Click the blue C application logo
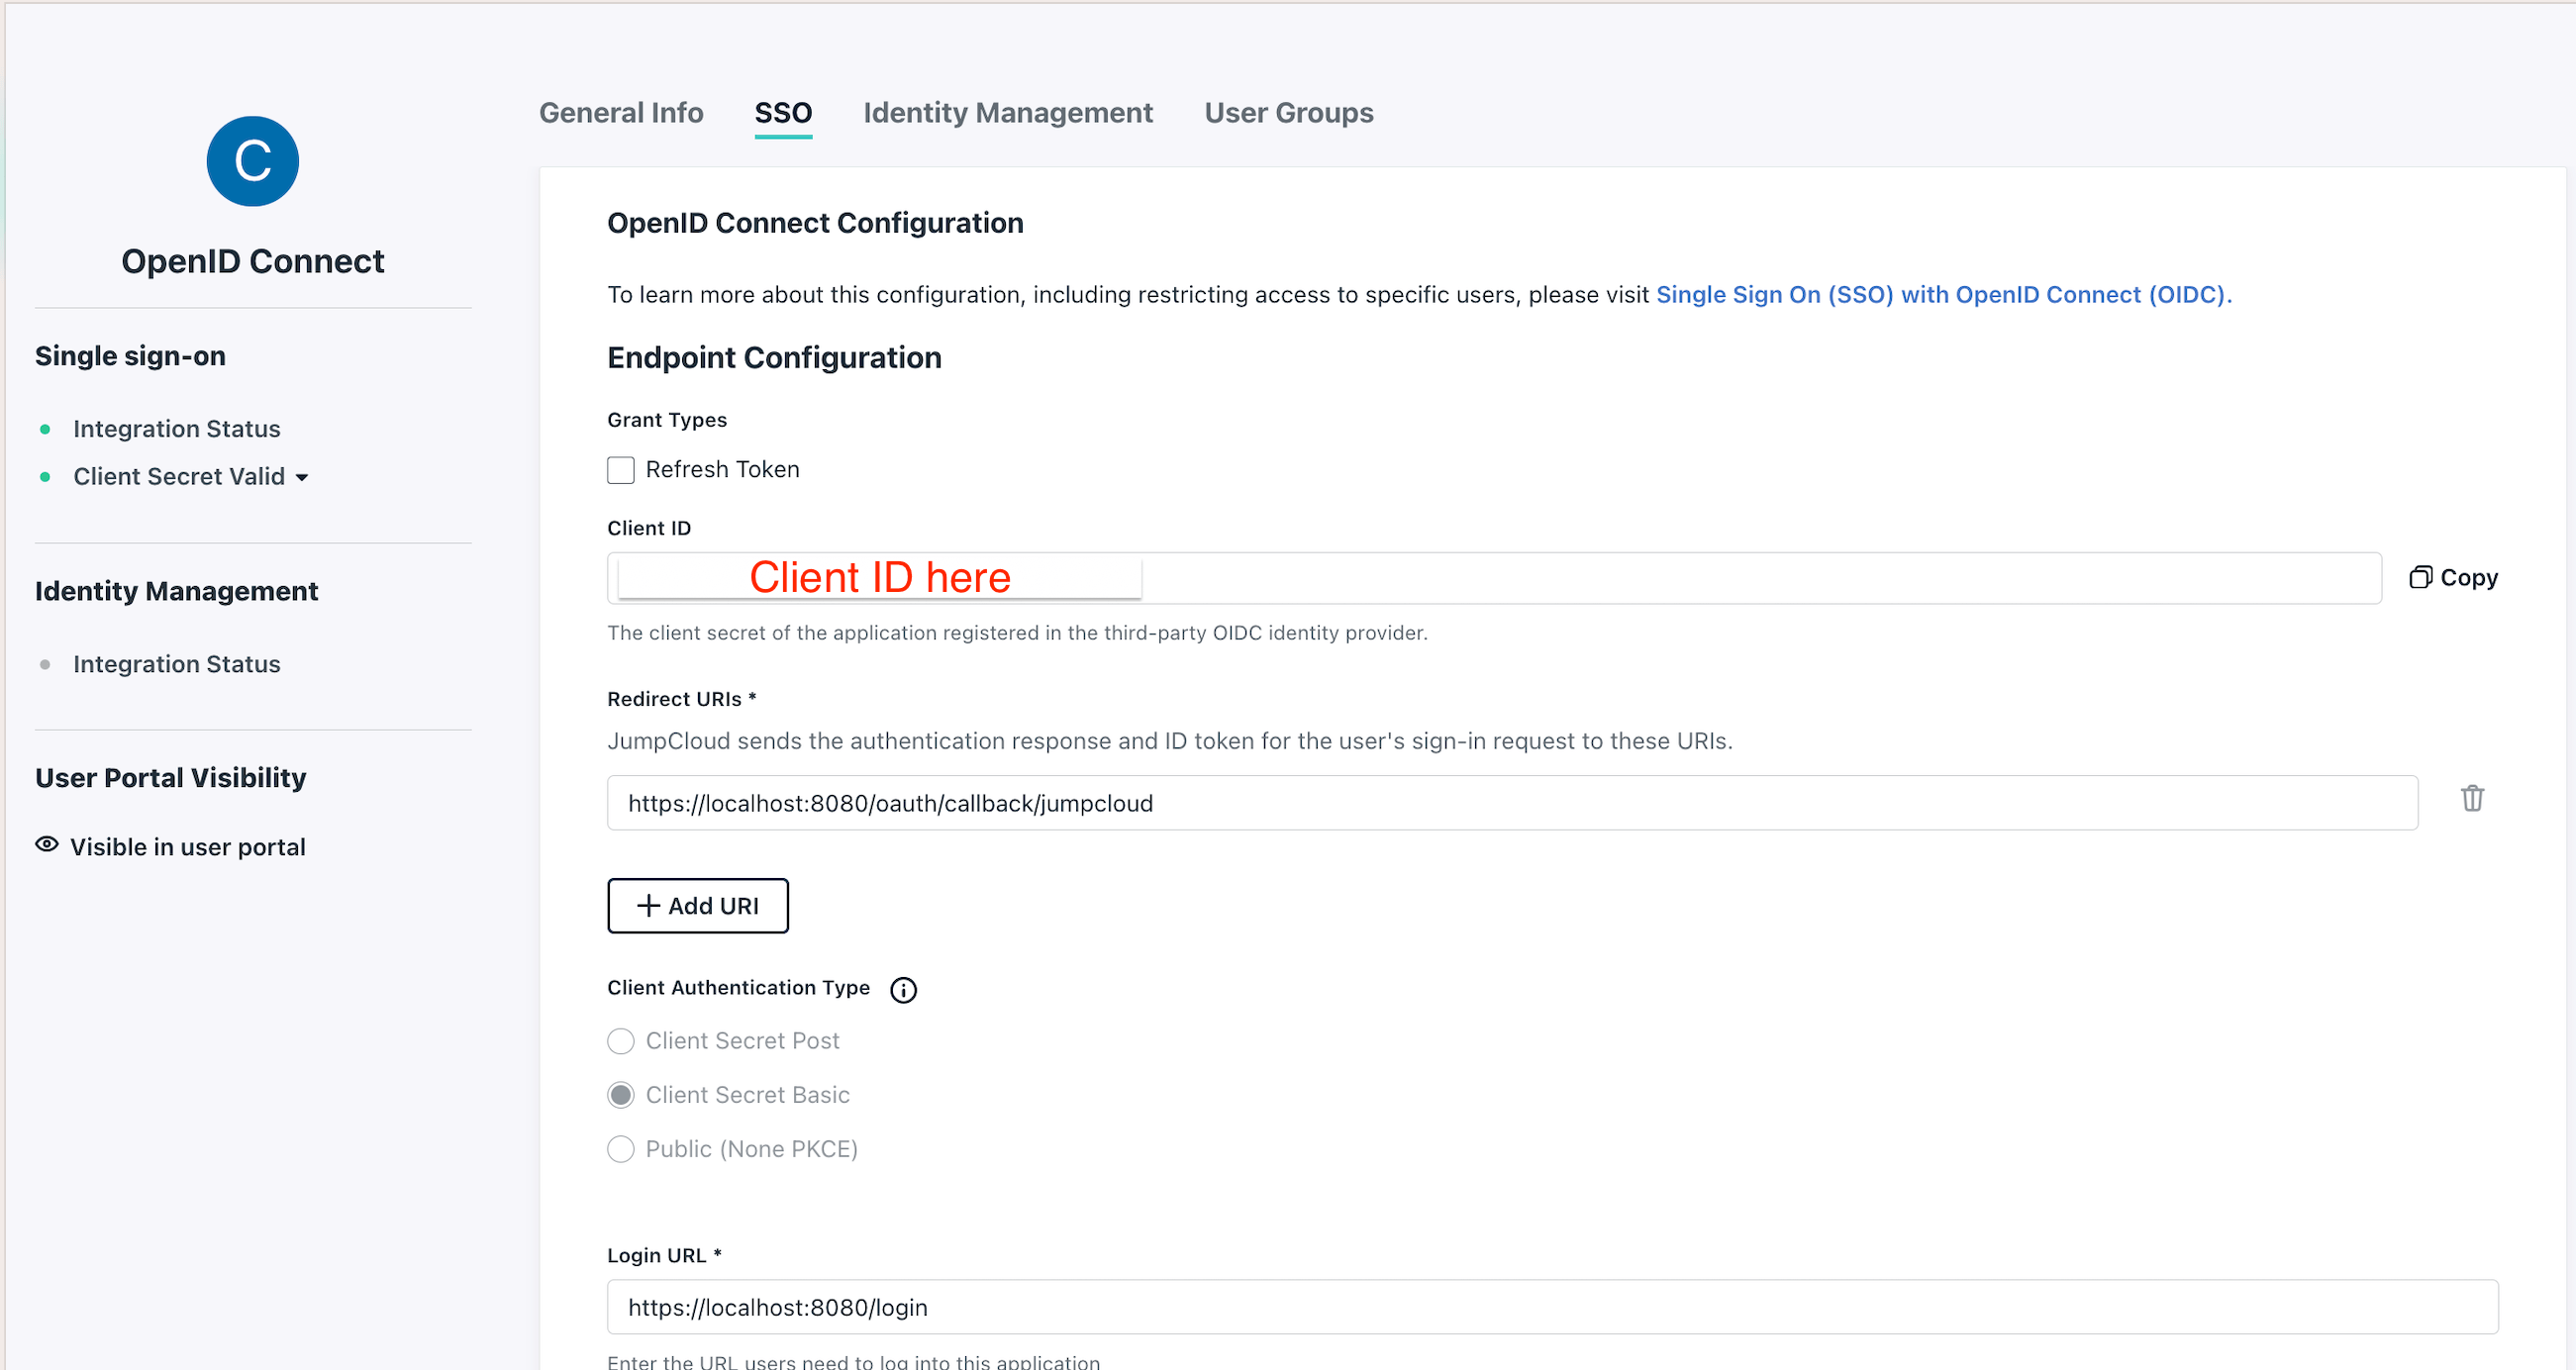The image size is (2576, 1370). [x=252, y=161]
